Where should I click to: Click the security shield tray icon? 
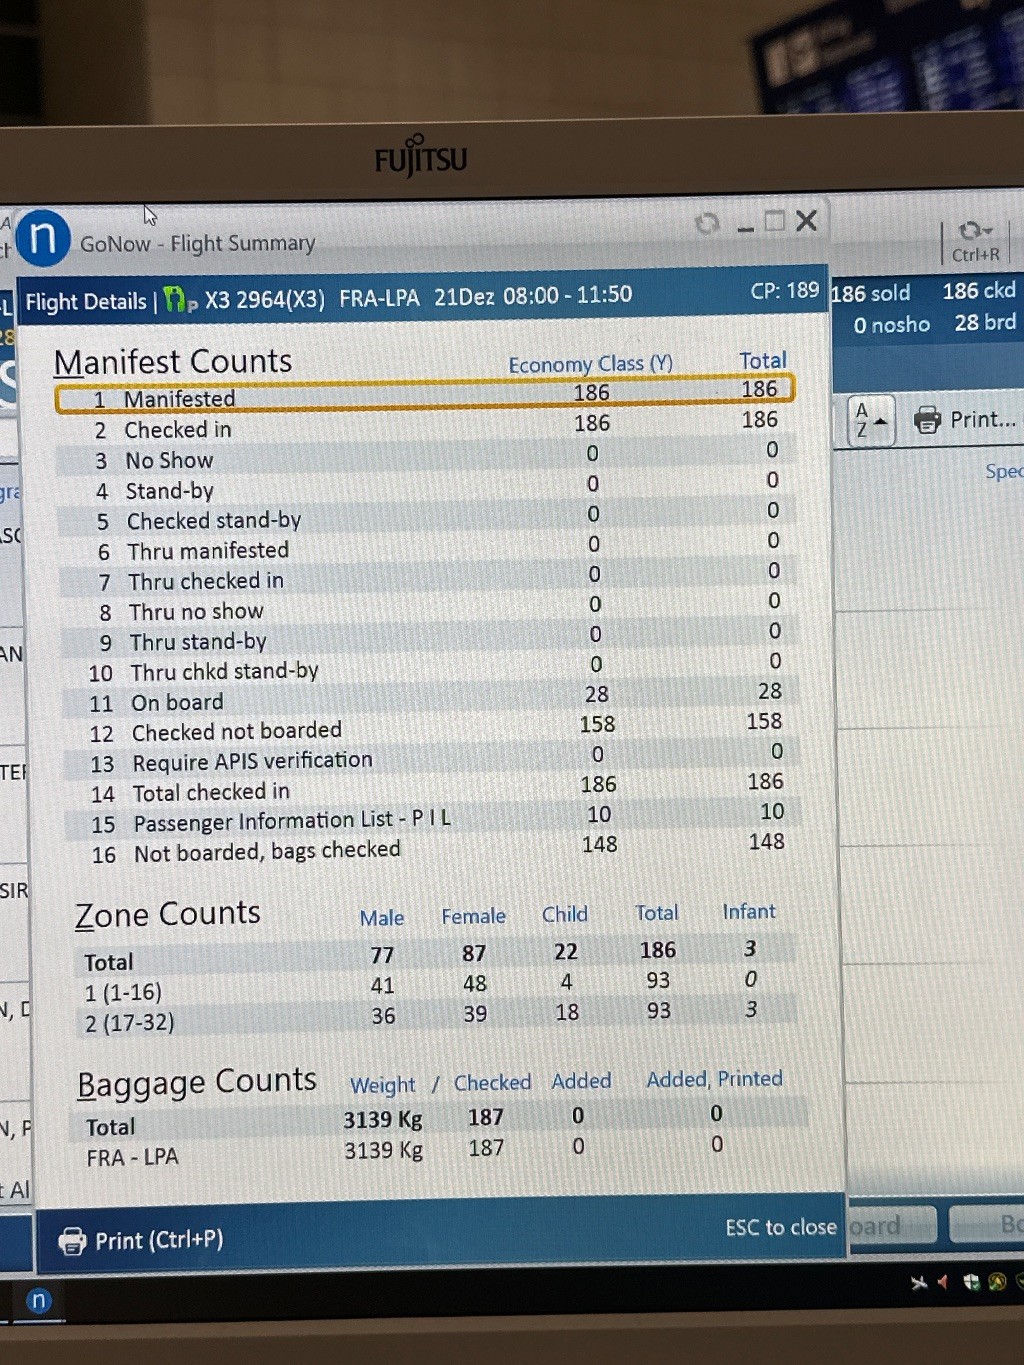pos(971,1282)
